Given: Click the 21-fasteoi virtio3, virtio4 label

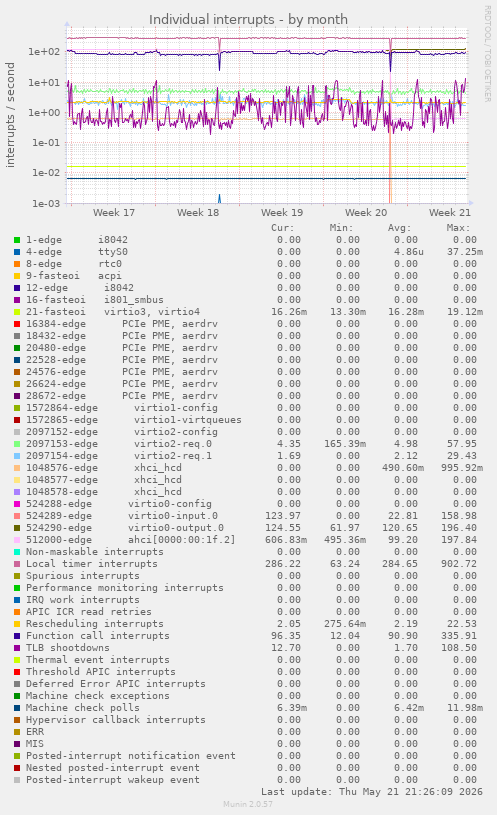Looking at the screenshot, I should (113, 312).
